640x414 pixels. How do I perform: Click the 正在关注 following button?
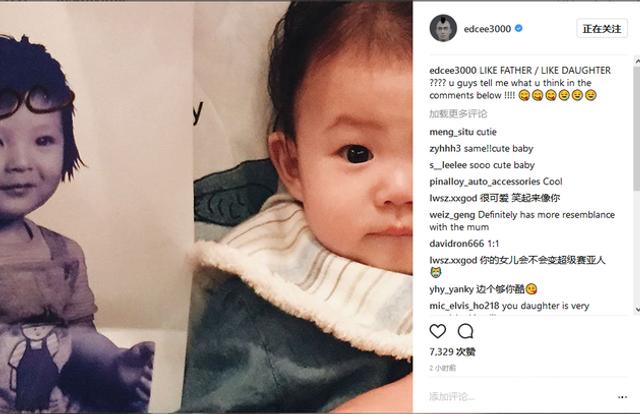pyautogui.click(x=602, y=29)
